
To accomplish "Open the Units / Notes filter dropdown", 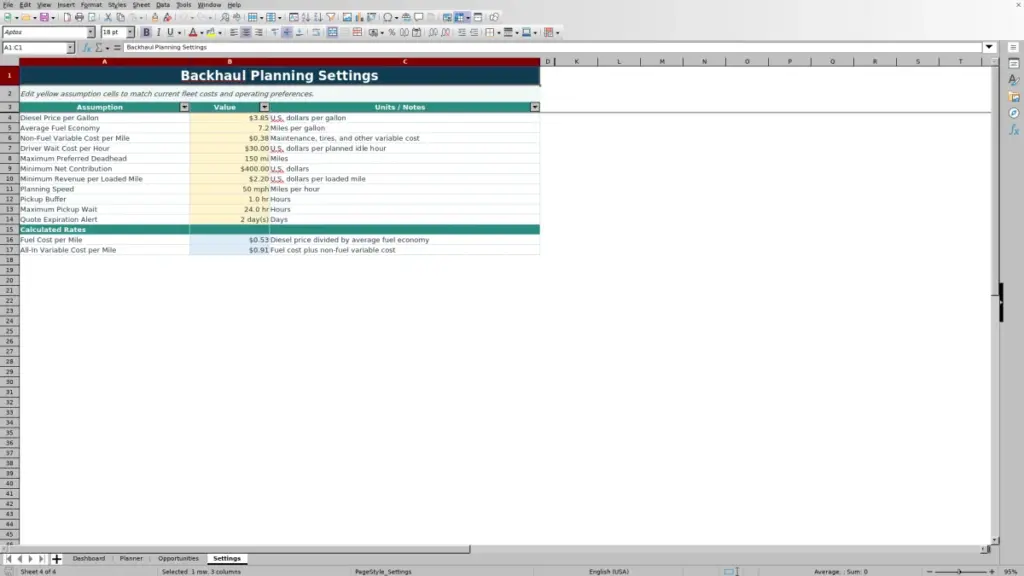I will coord(535,107).
